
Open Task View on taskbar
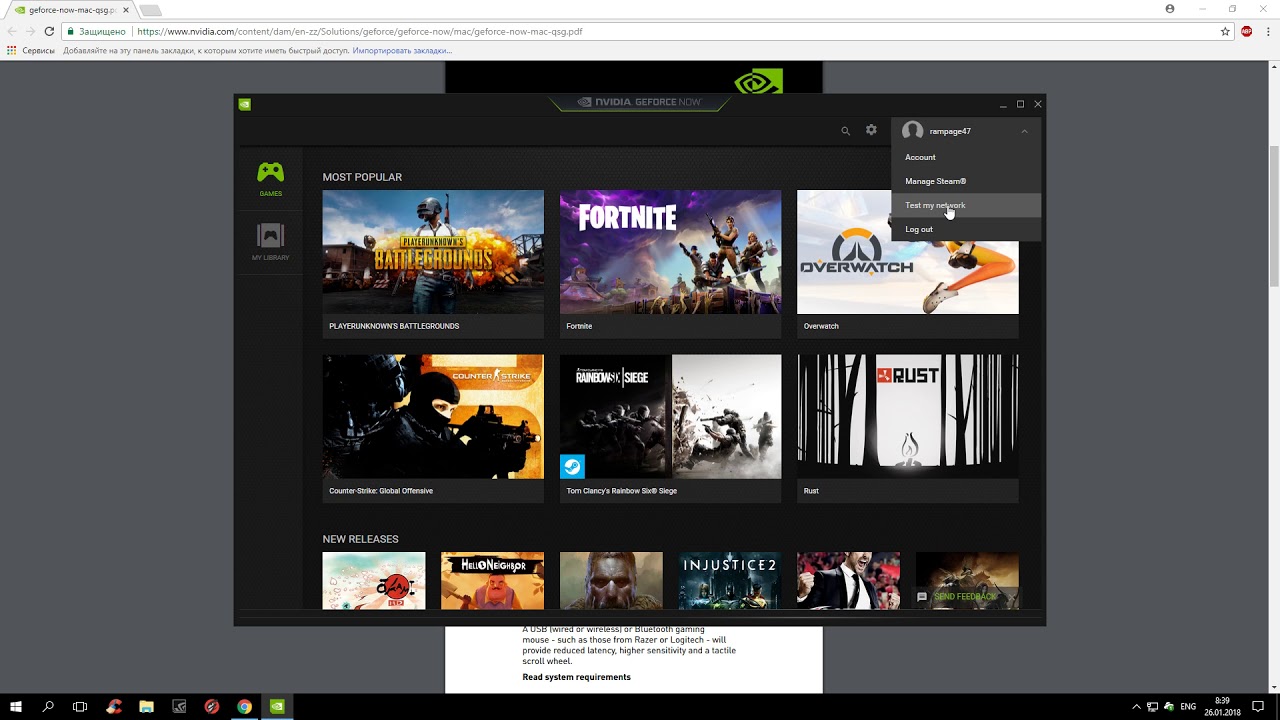pos(80,706)
